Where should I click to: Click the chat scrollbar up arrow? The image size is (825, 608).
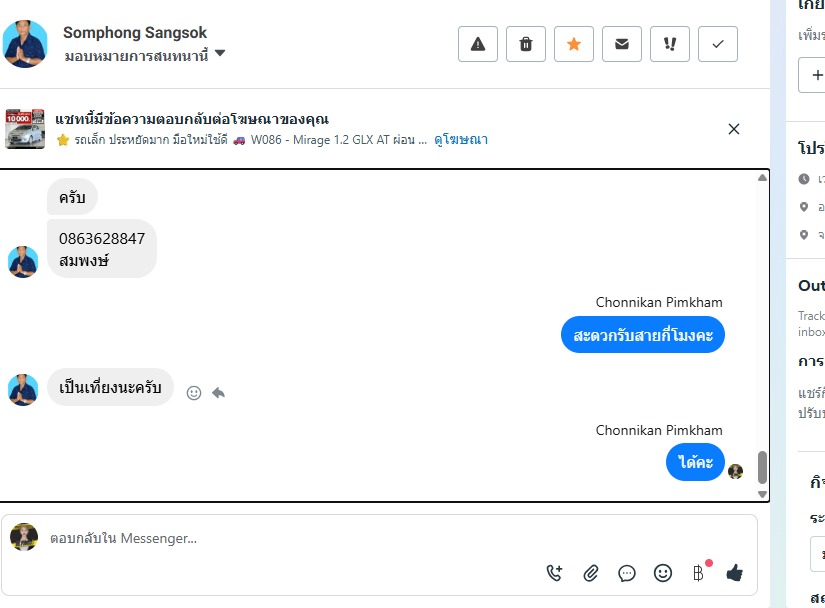[762, 178]
